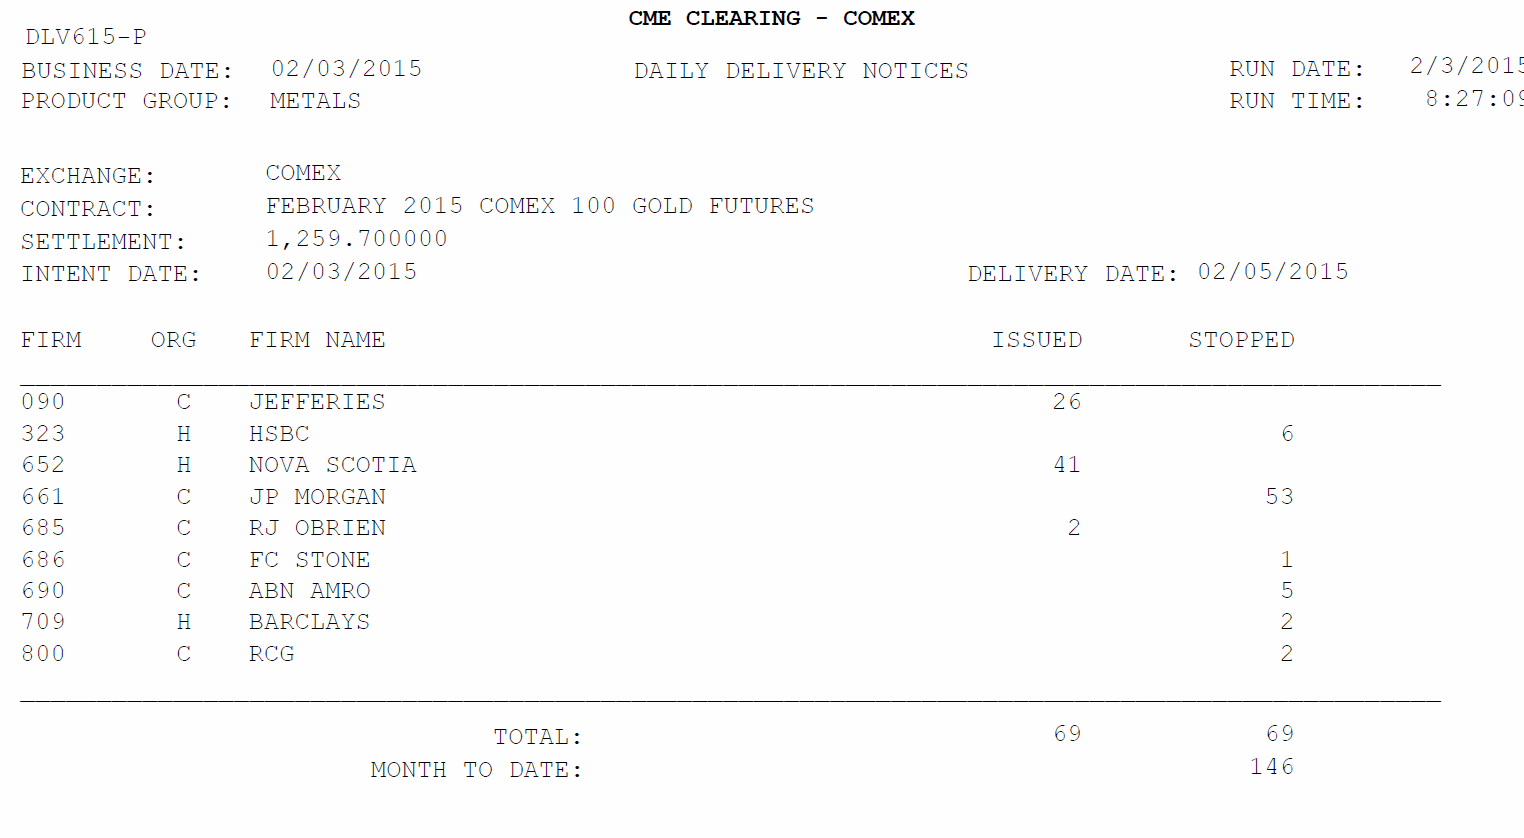Click the ISSUED column header
Image resolution: width=1524 pixels, height=838 pixels.
[1037, 340]
